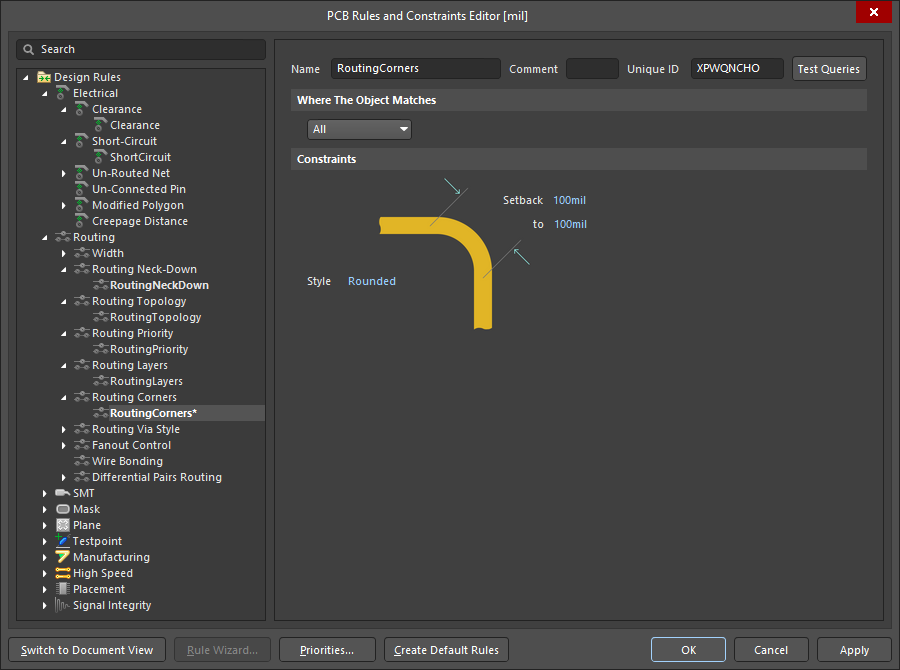Click the High Speed category icon

[x=63, y=573]
